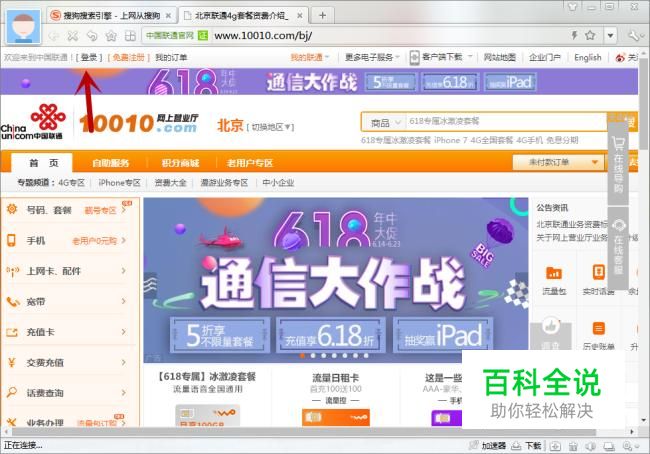Open a new tab with the plus button
650x454 pixels.
(x=323, y=15)
